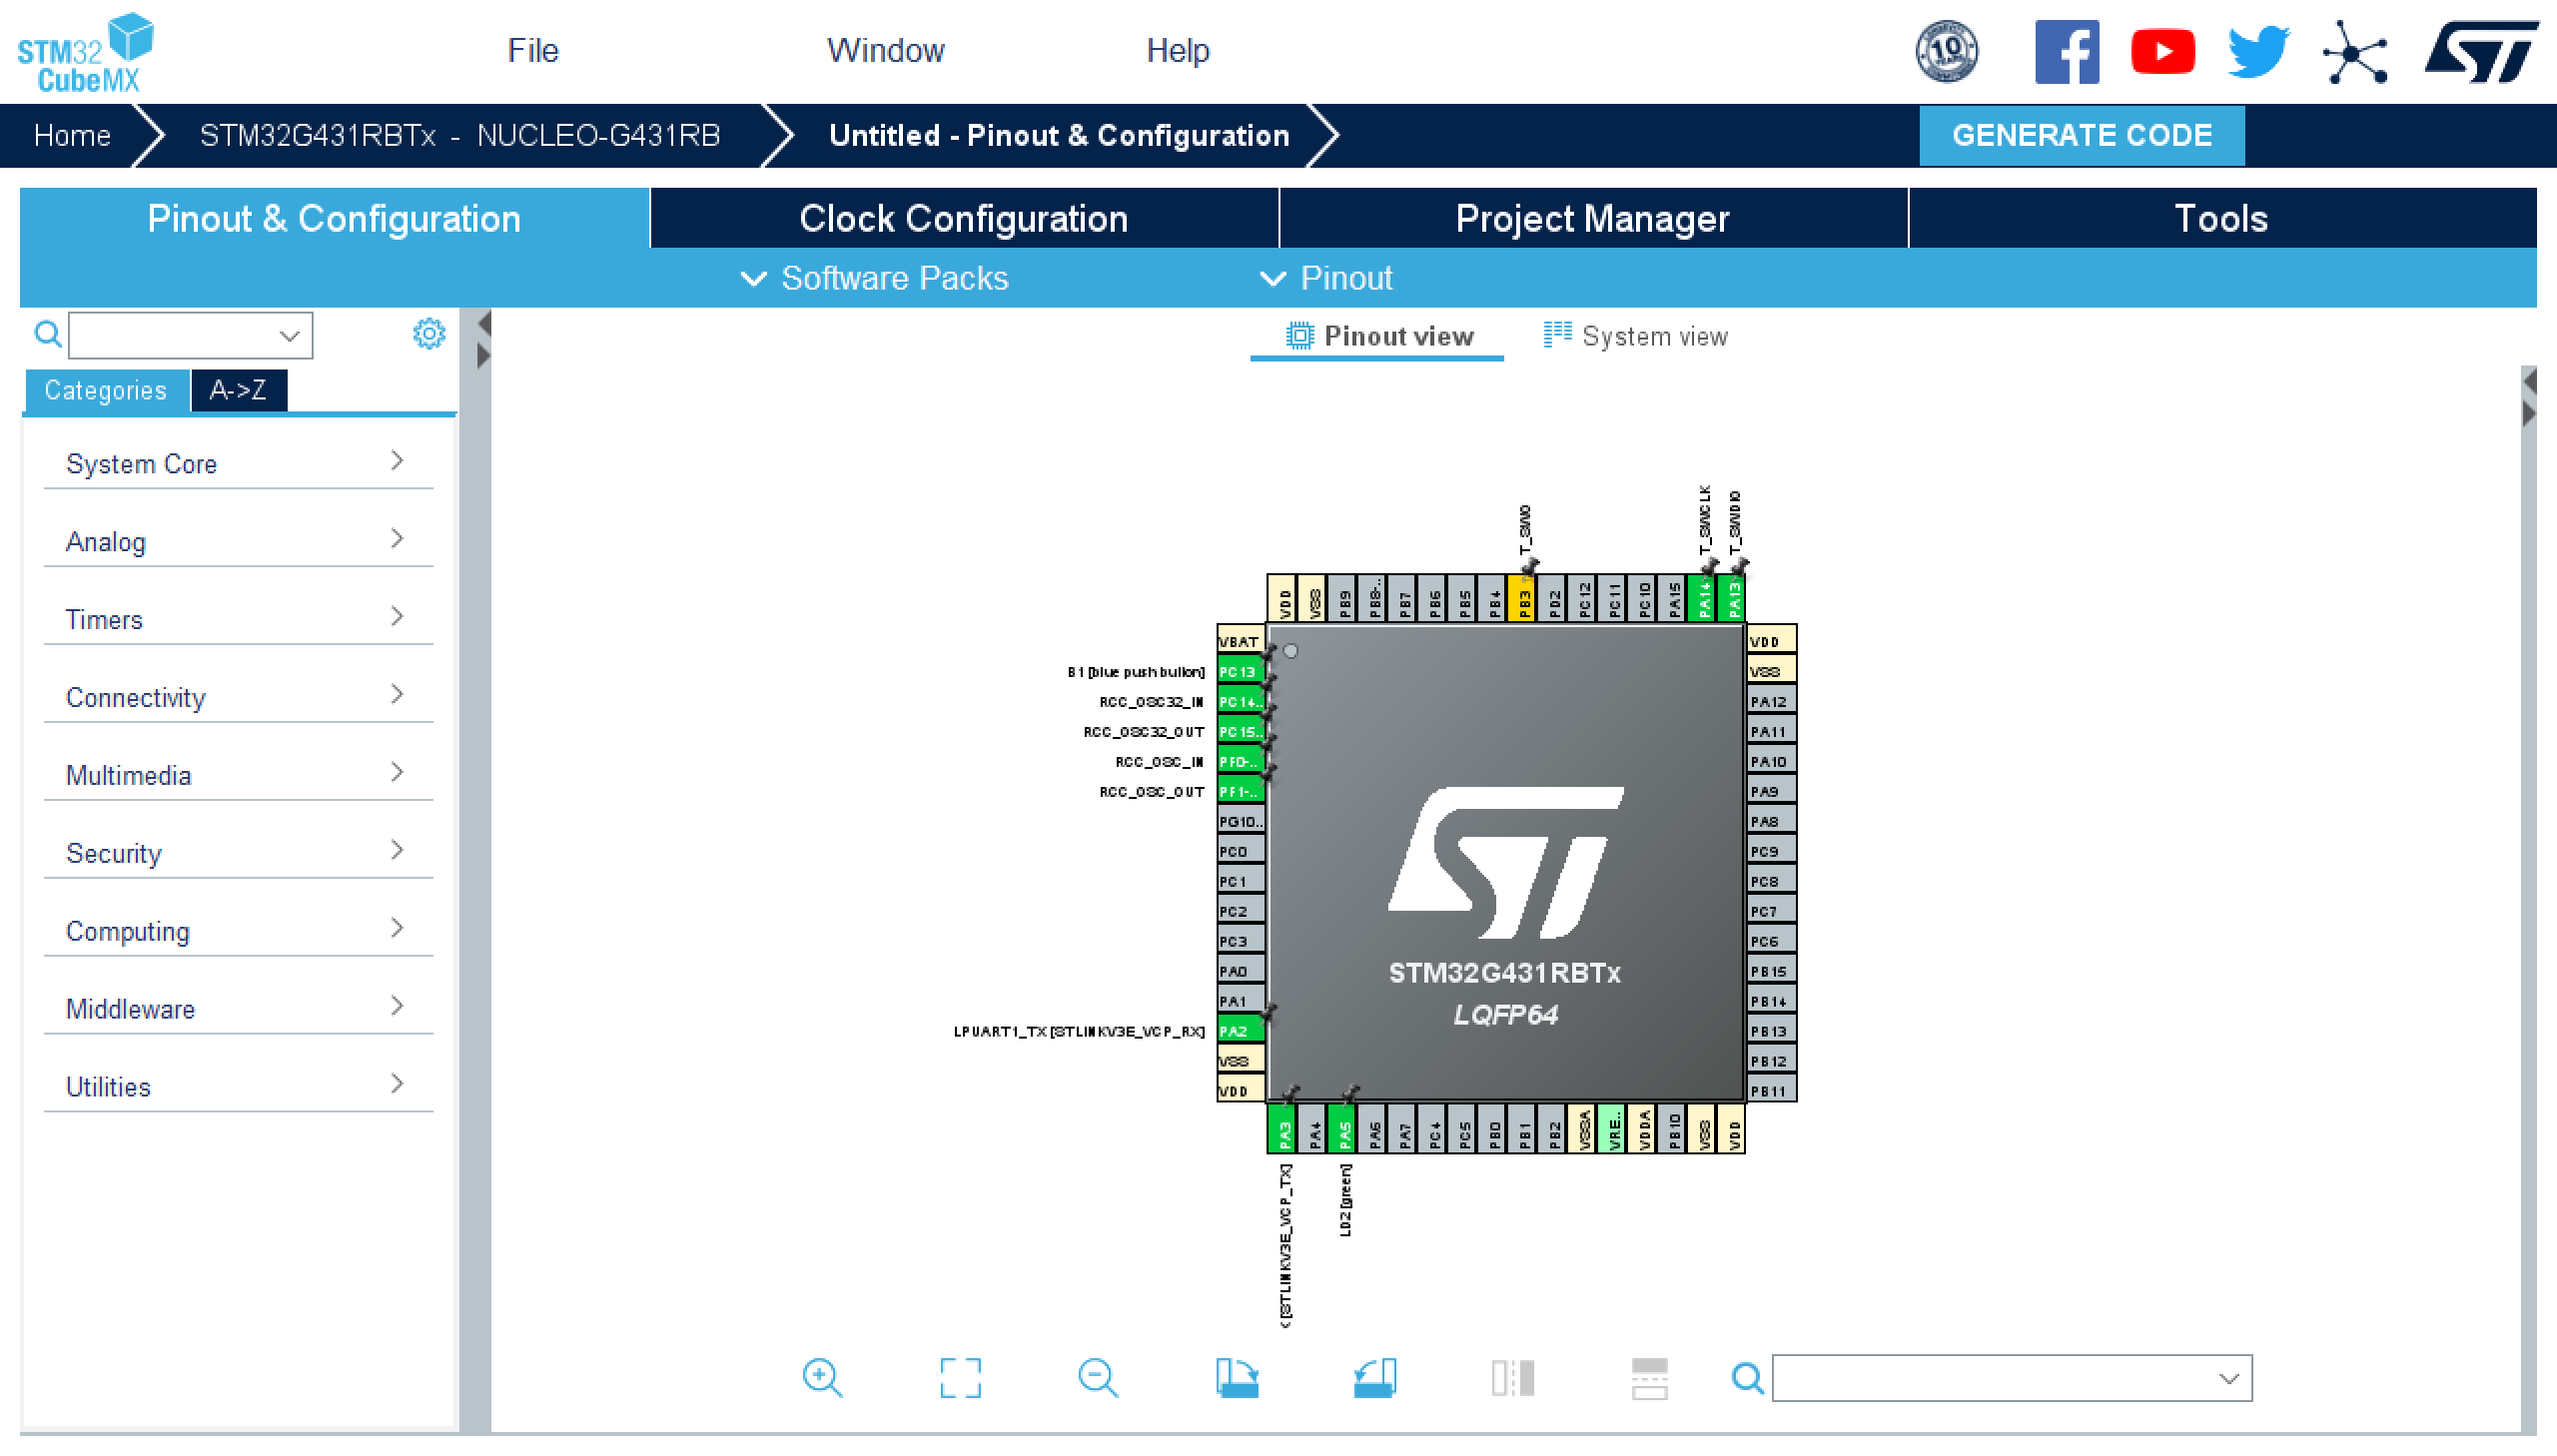Select green pin PA5 (LD2 green)

coord(1344,1129)
